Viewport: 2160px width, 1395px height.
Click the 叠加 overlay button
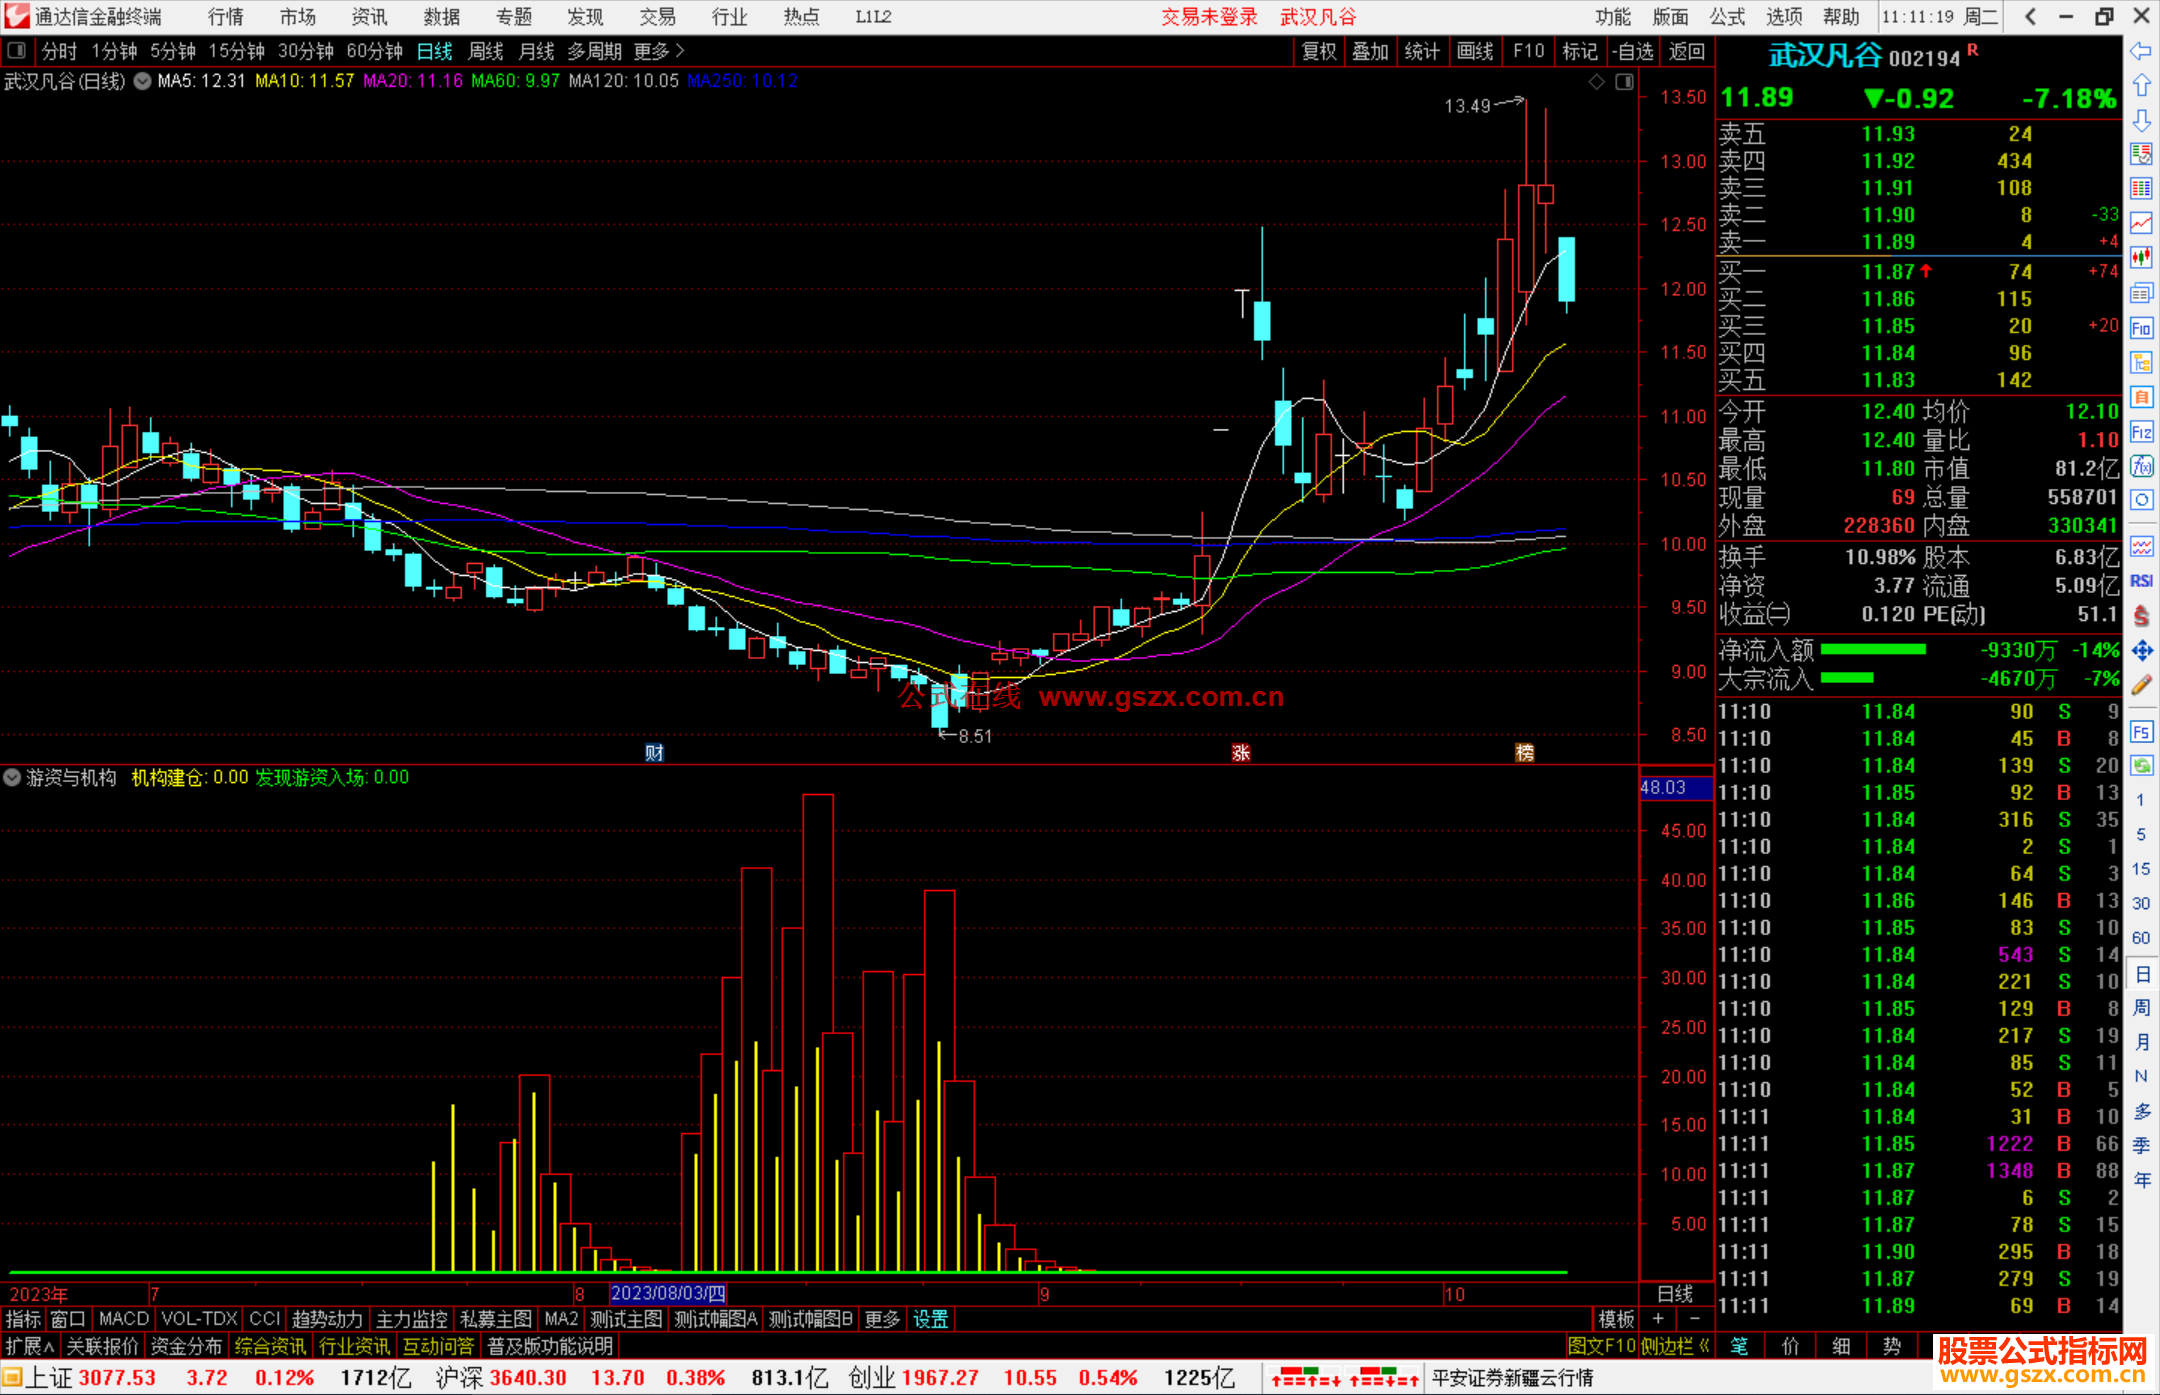(1371, 51)
